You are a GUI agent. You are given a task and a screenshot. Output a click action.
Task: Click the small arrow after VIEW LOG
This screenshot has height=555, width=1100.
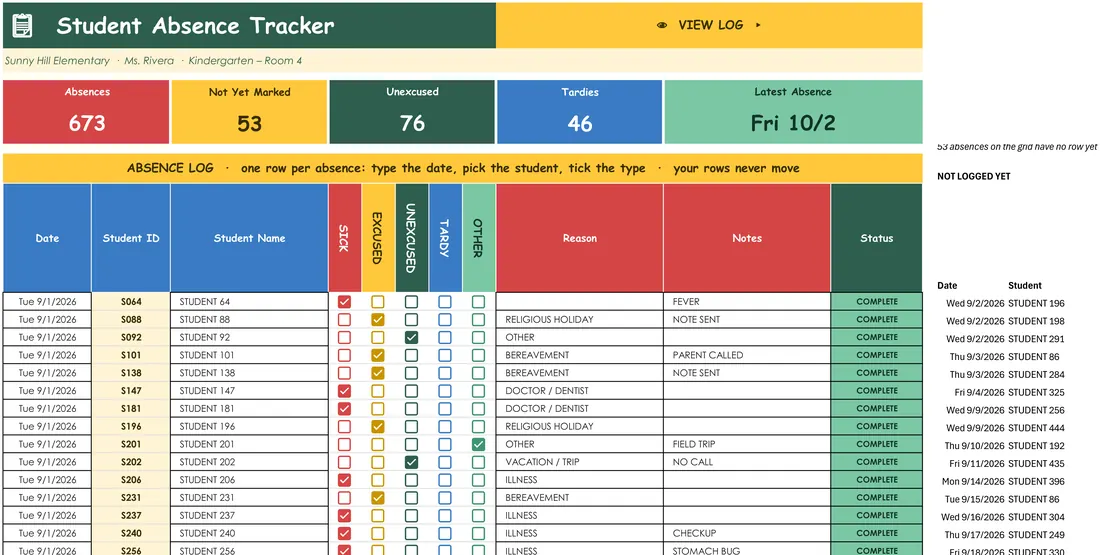[x=758, y=25]
